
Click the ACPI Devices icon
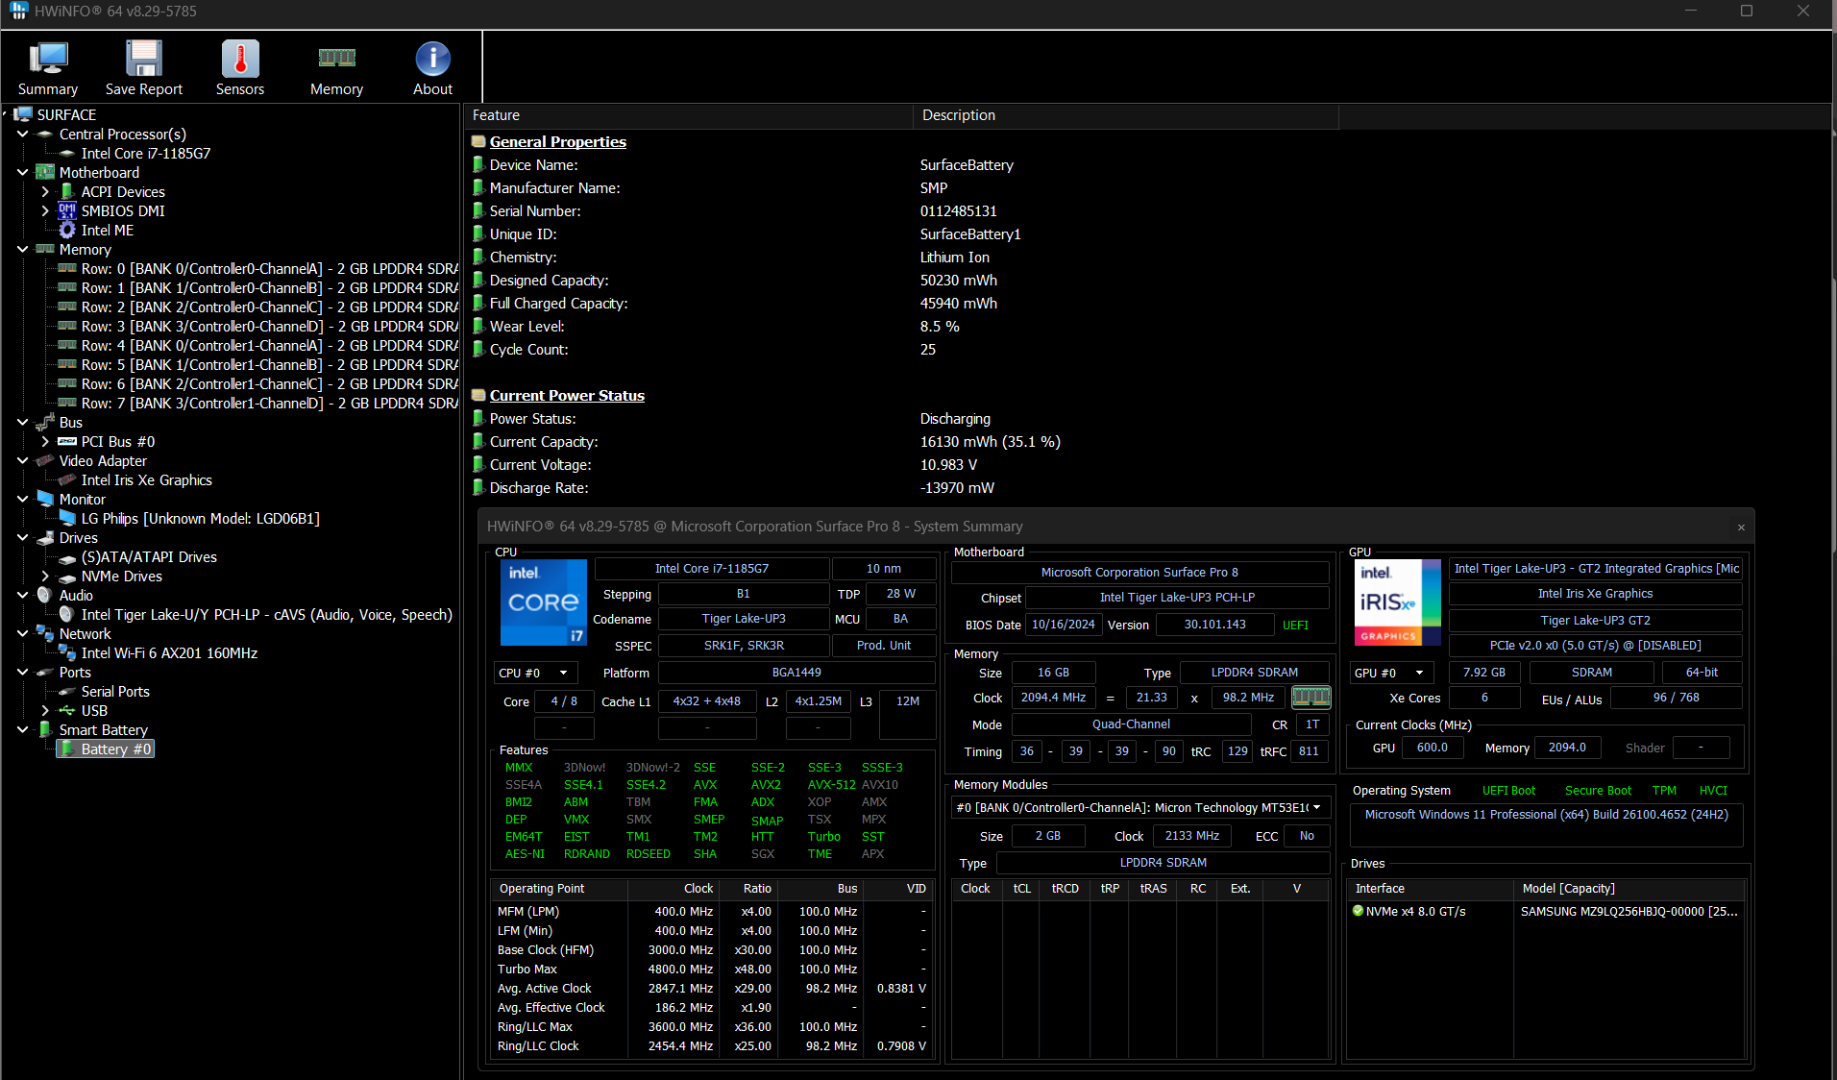click(x=67, y=192)
